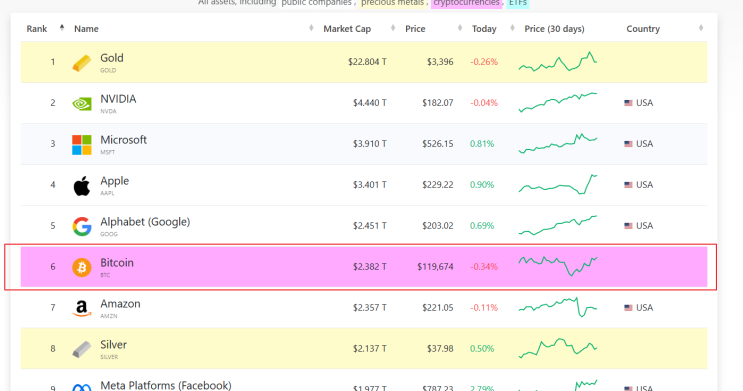Click Amazon's 30-day price chart
Viewport: 743px width, 391px height.
pos(558,307)
